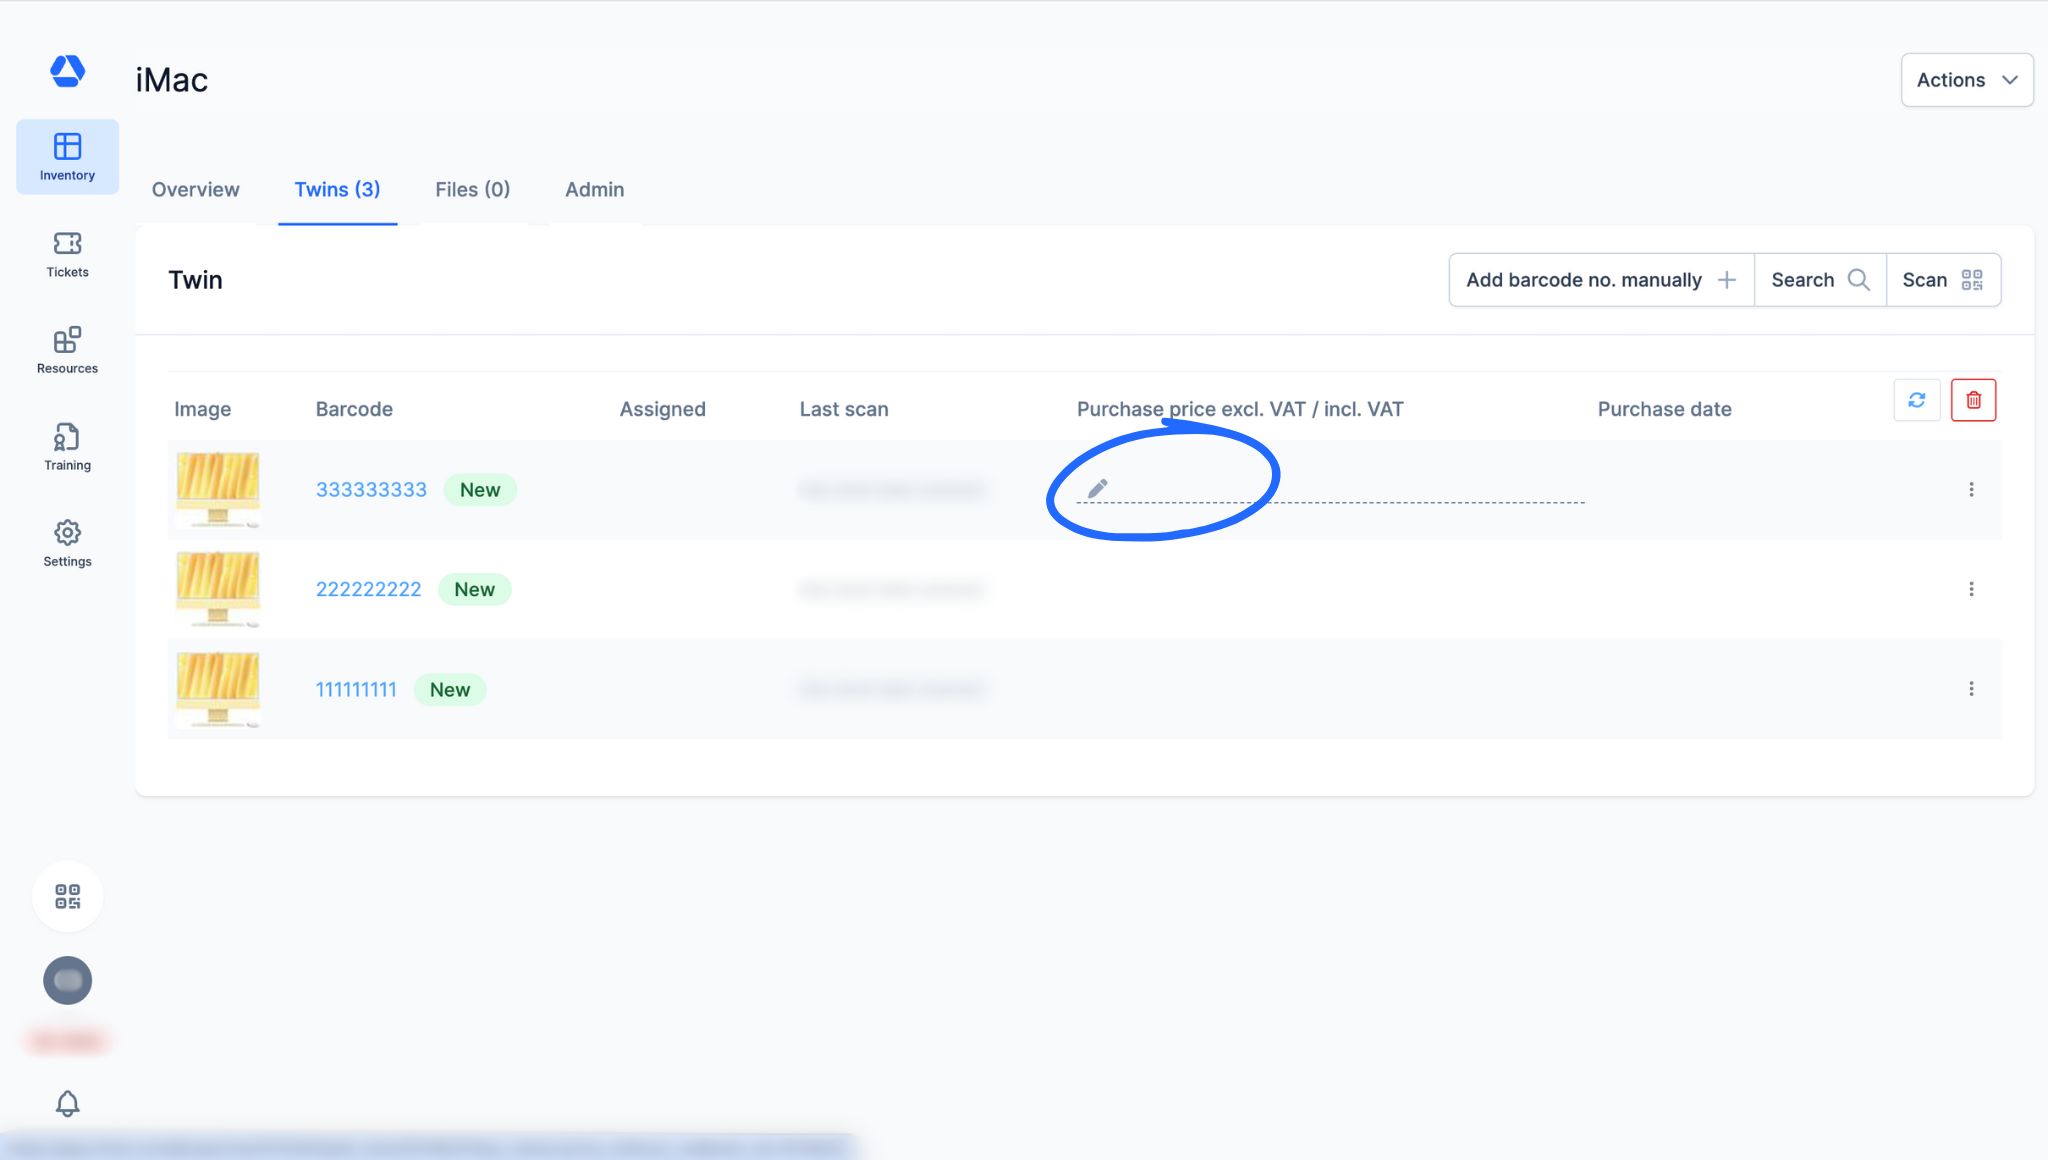Open three-dot menu for twin 333333333
Screen dimensions: 2048x1160
pos(1971,489)
